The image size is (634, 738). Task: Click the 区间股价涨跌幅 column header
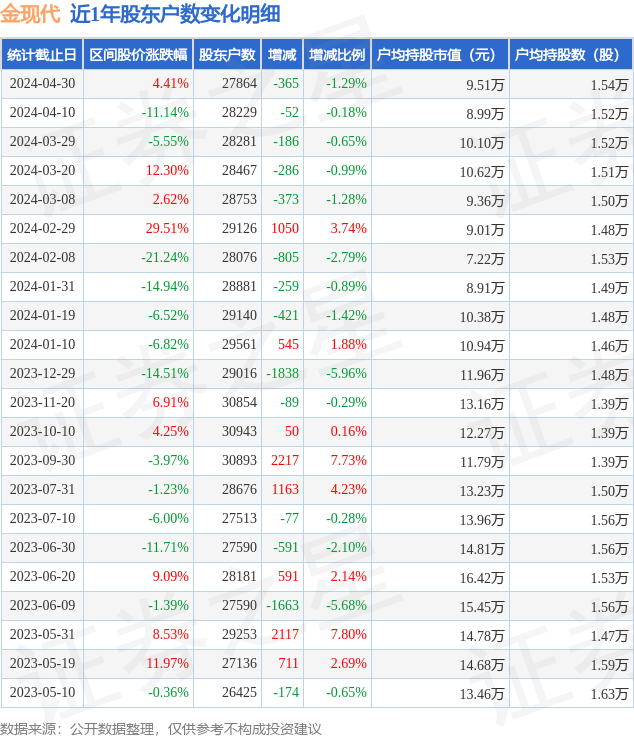137,55
